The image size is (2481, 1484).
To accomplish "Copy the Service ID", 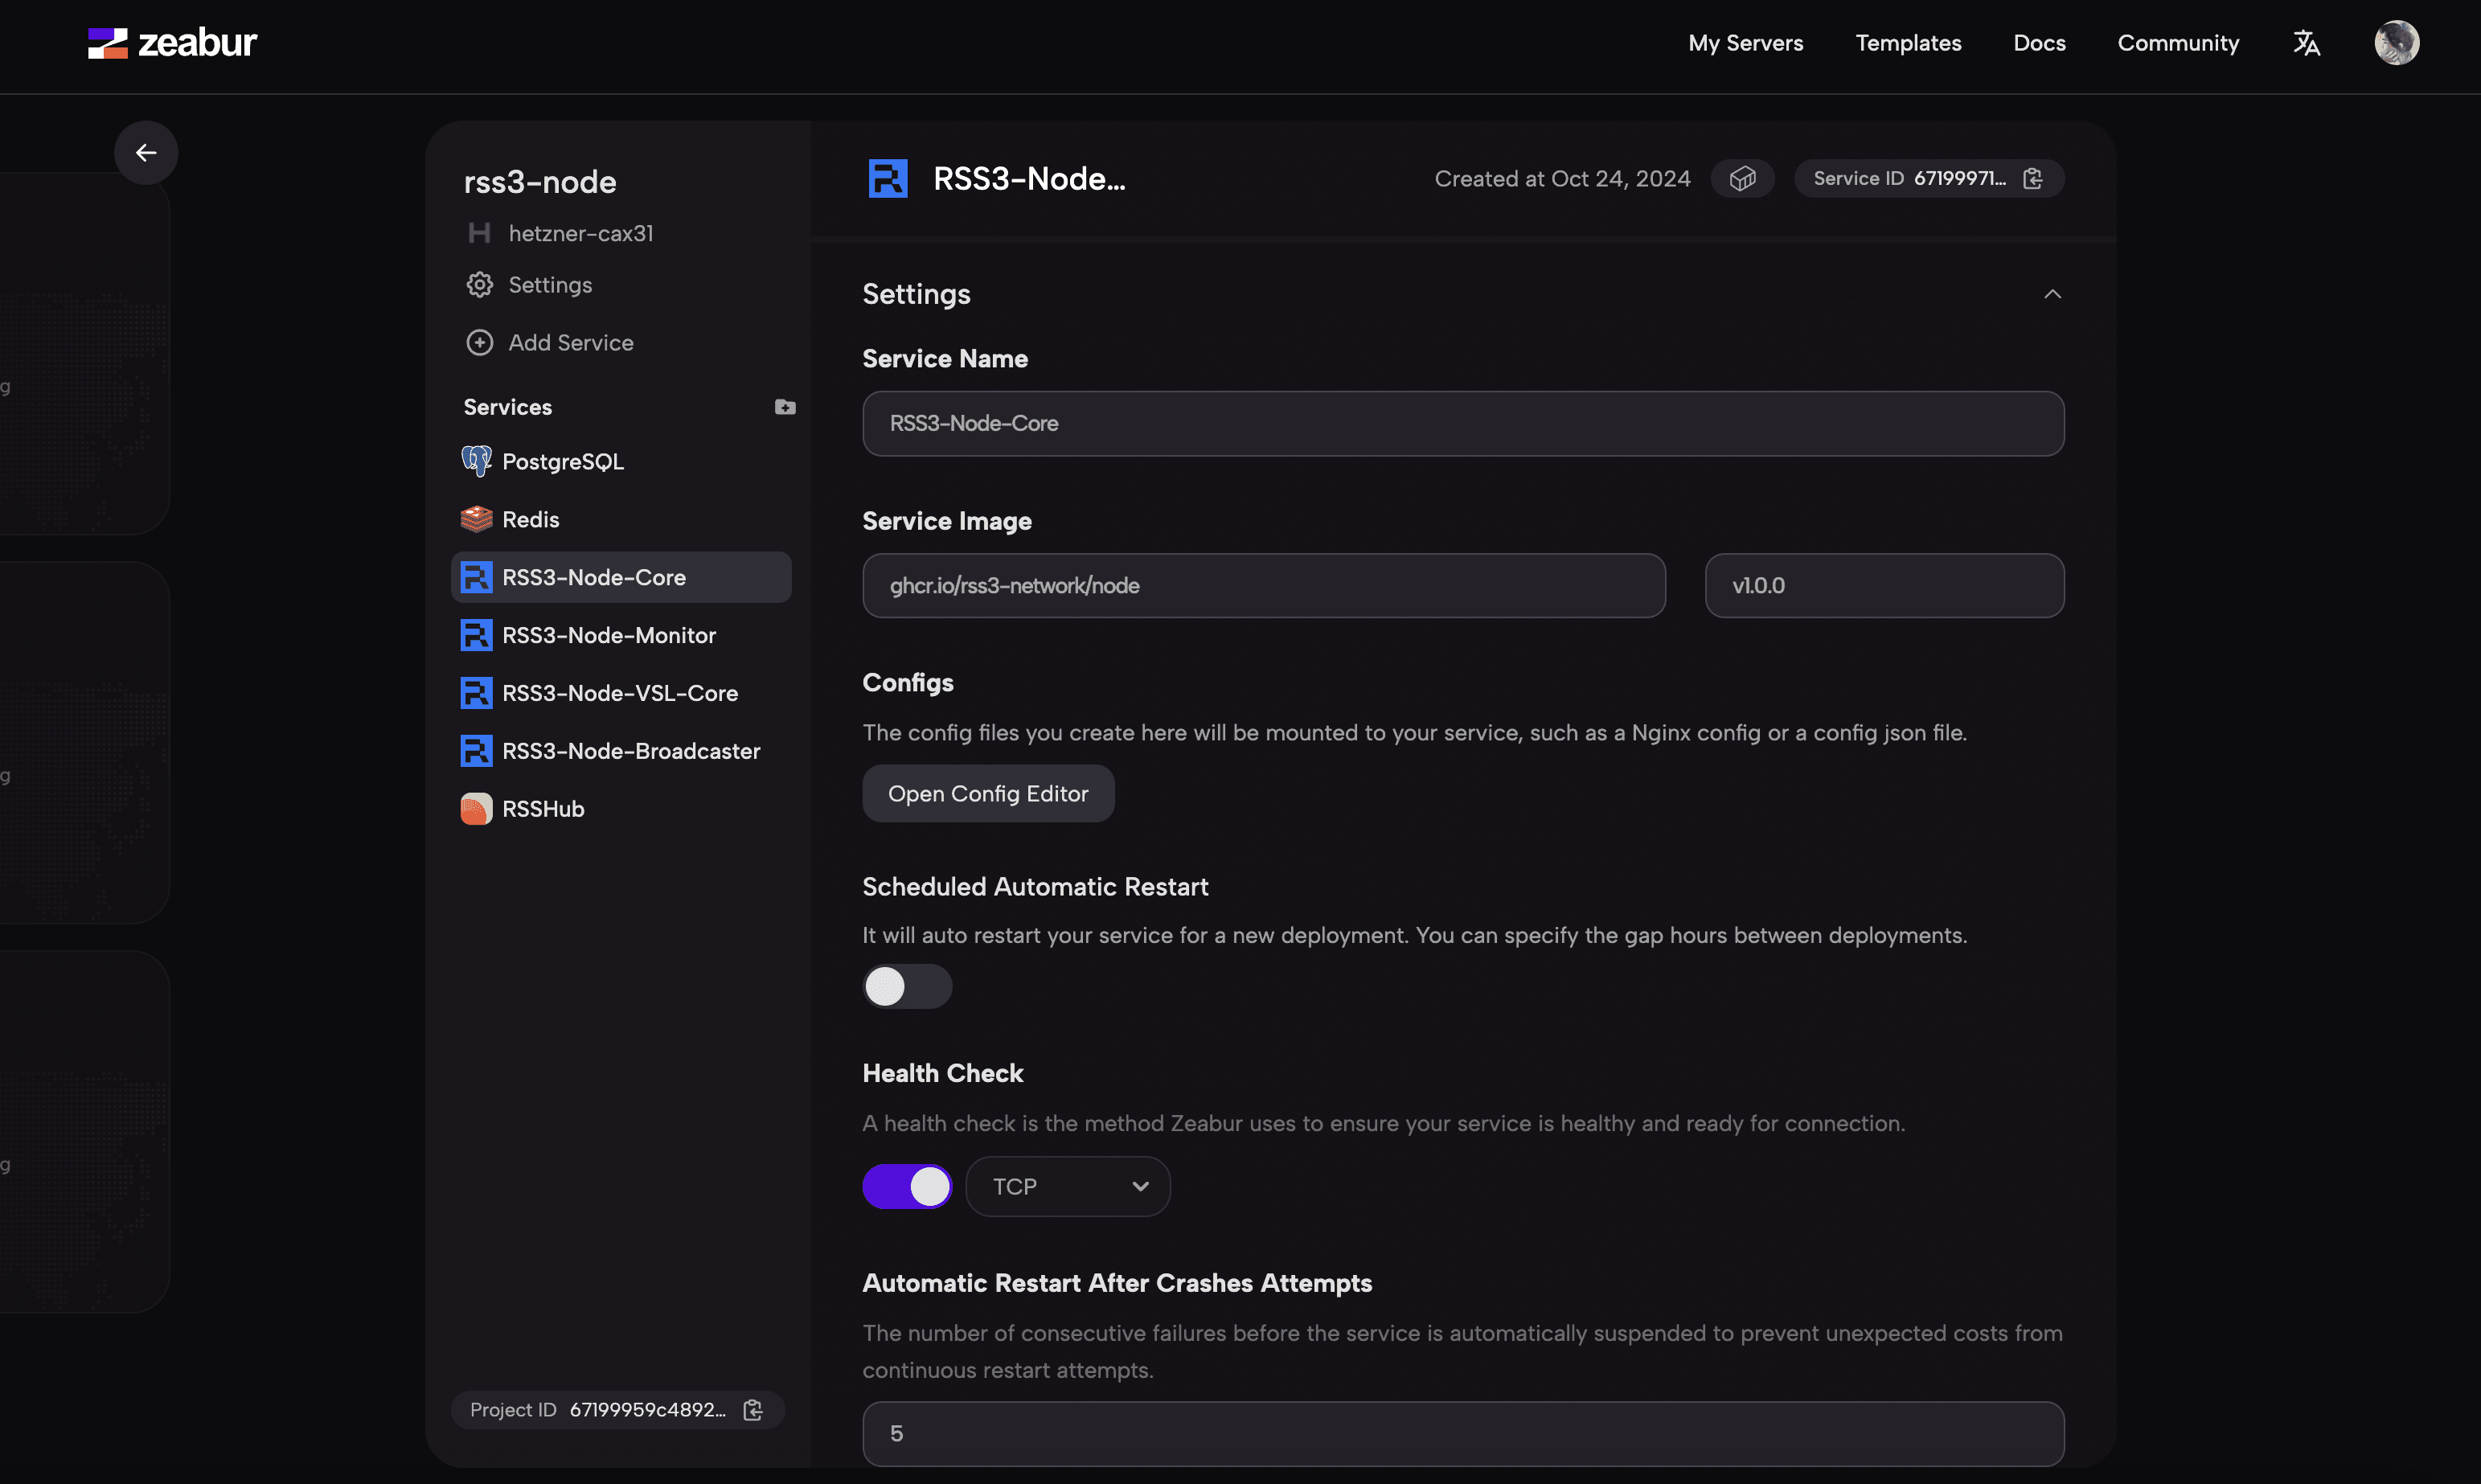I will tap(2032, 179).
